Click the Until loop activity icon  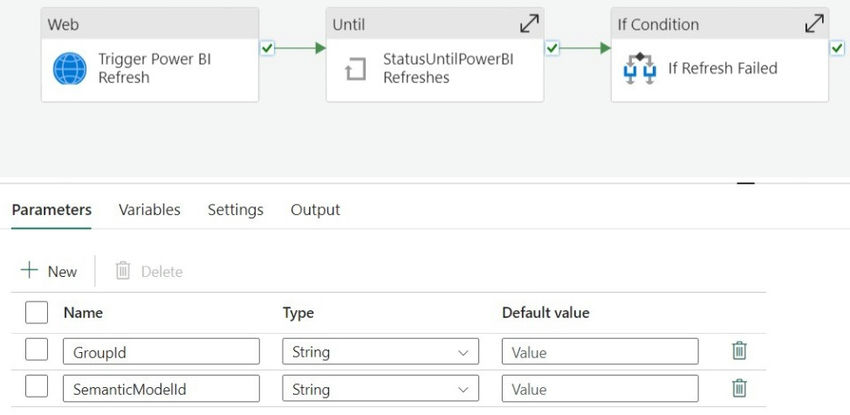(x=355, y=69)
